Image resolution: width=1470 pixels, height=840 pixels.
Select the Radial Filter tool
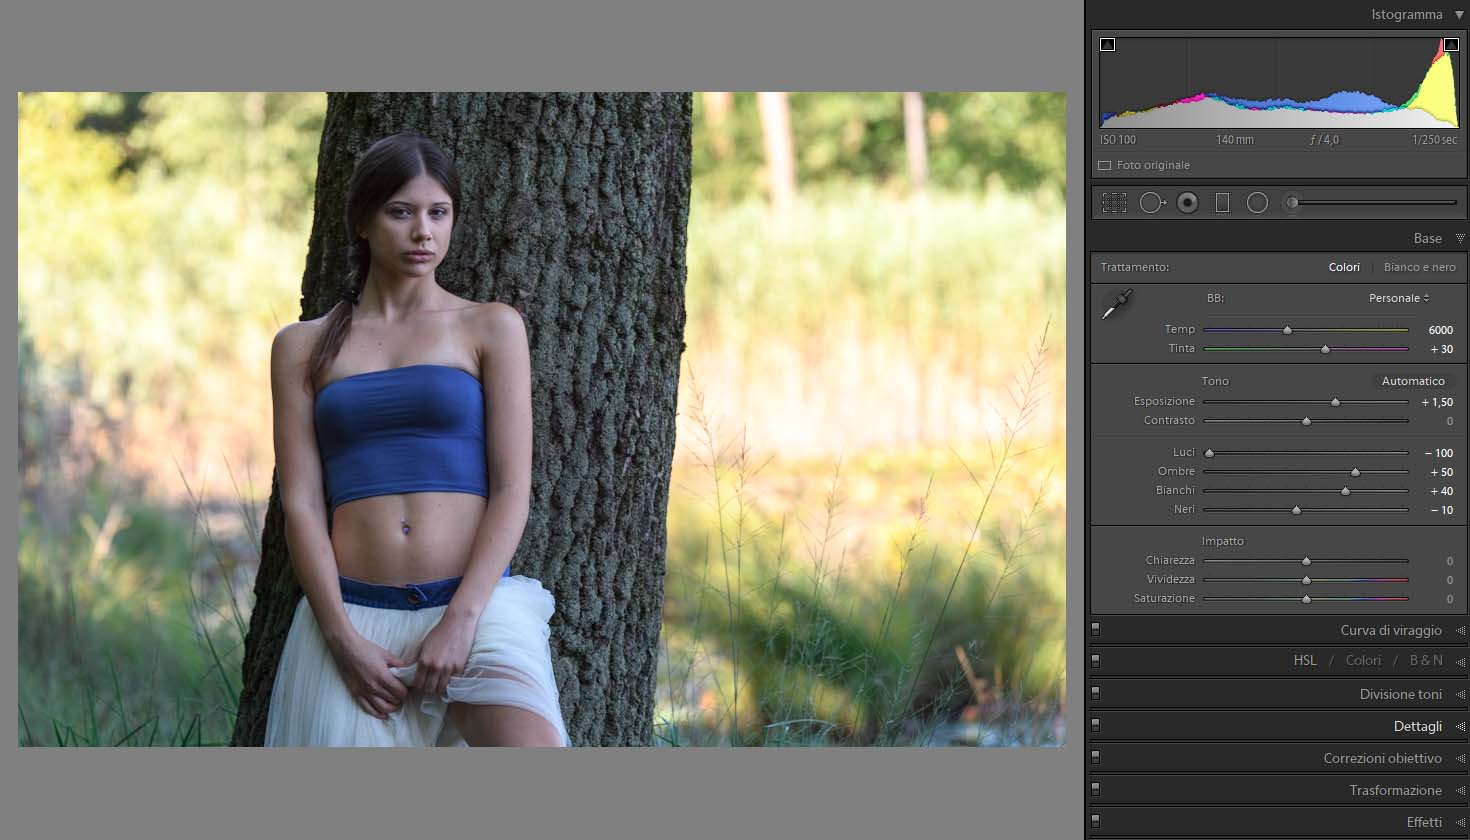1257,203
